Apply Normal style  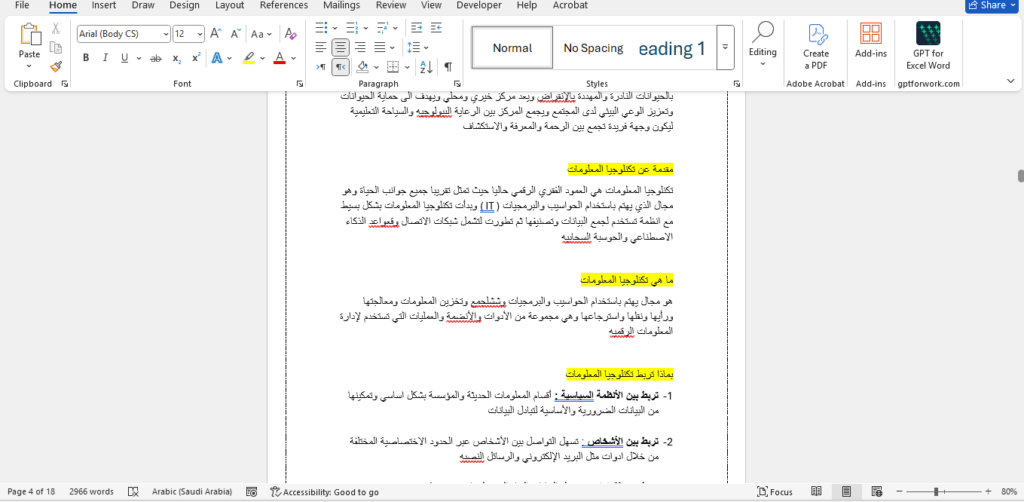[x=512, y=48]
